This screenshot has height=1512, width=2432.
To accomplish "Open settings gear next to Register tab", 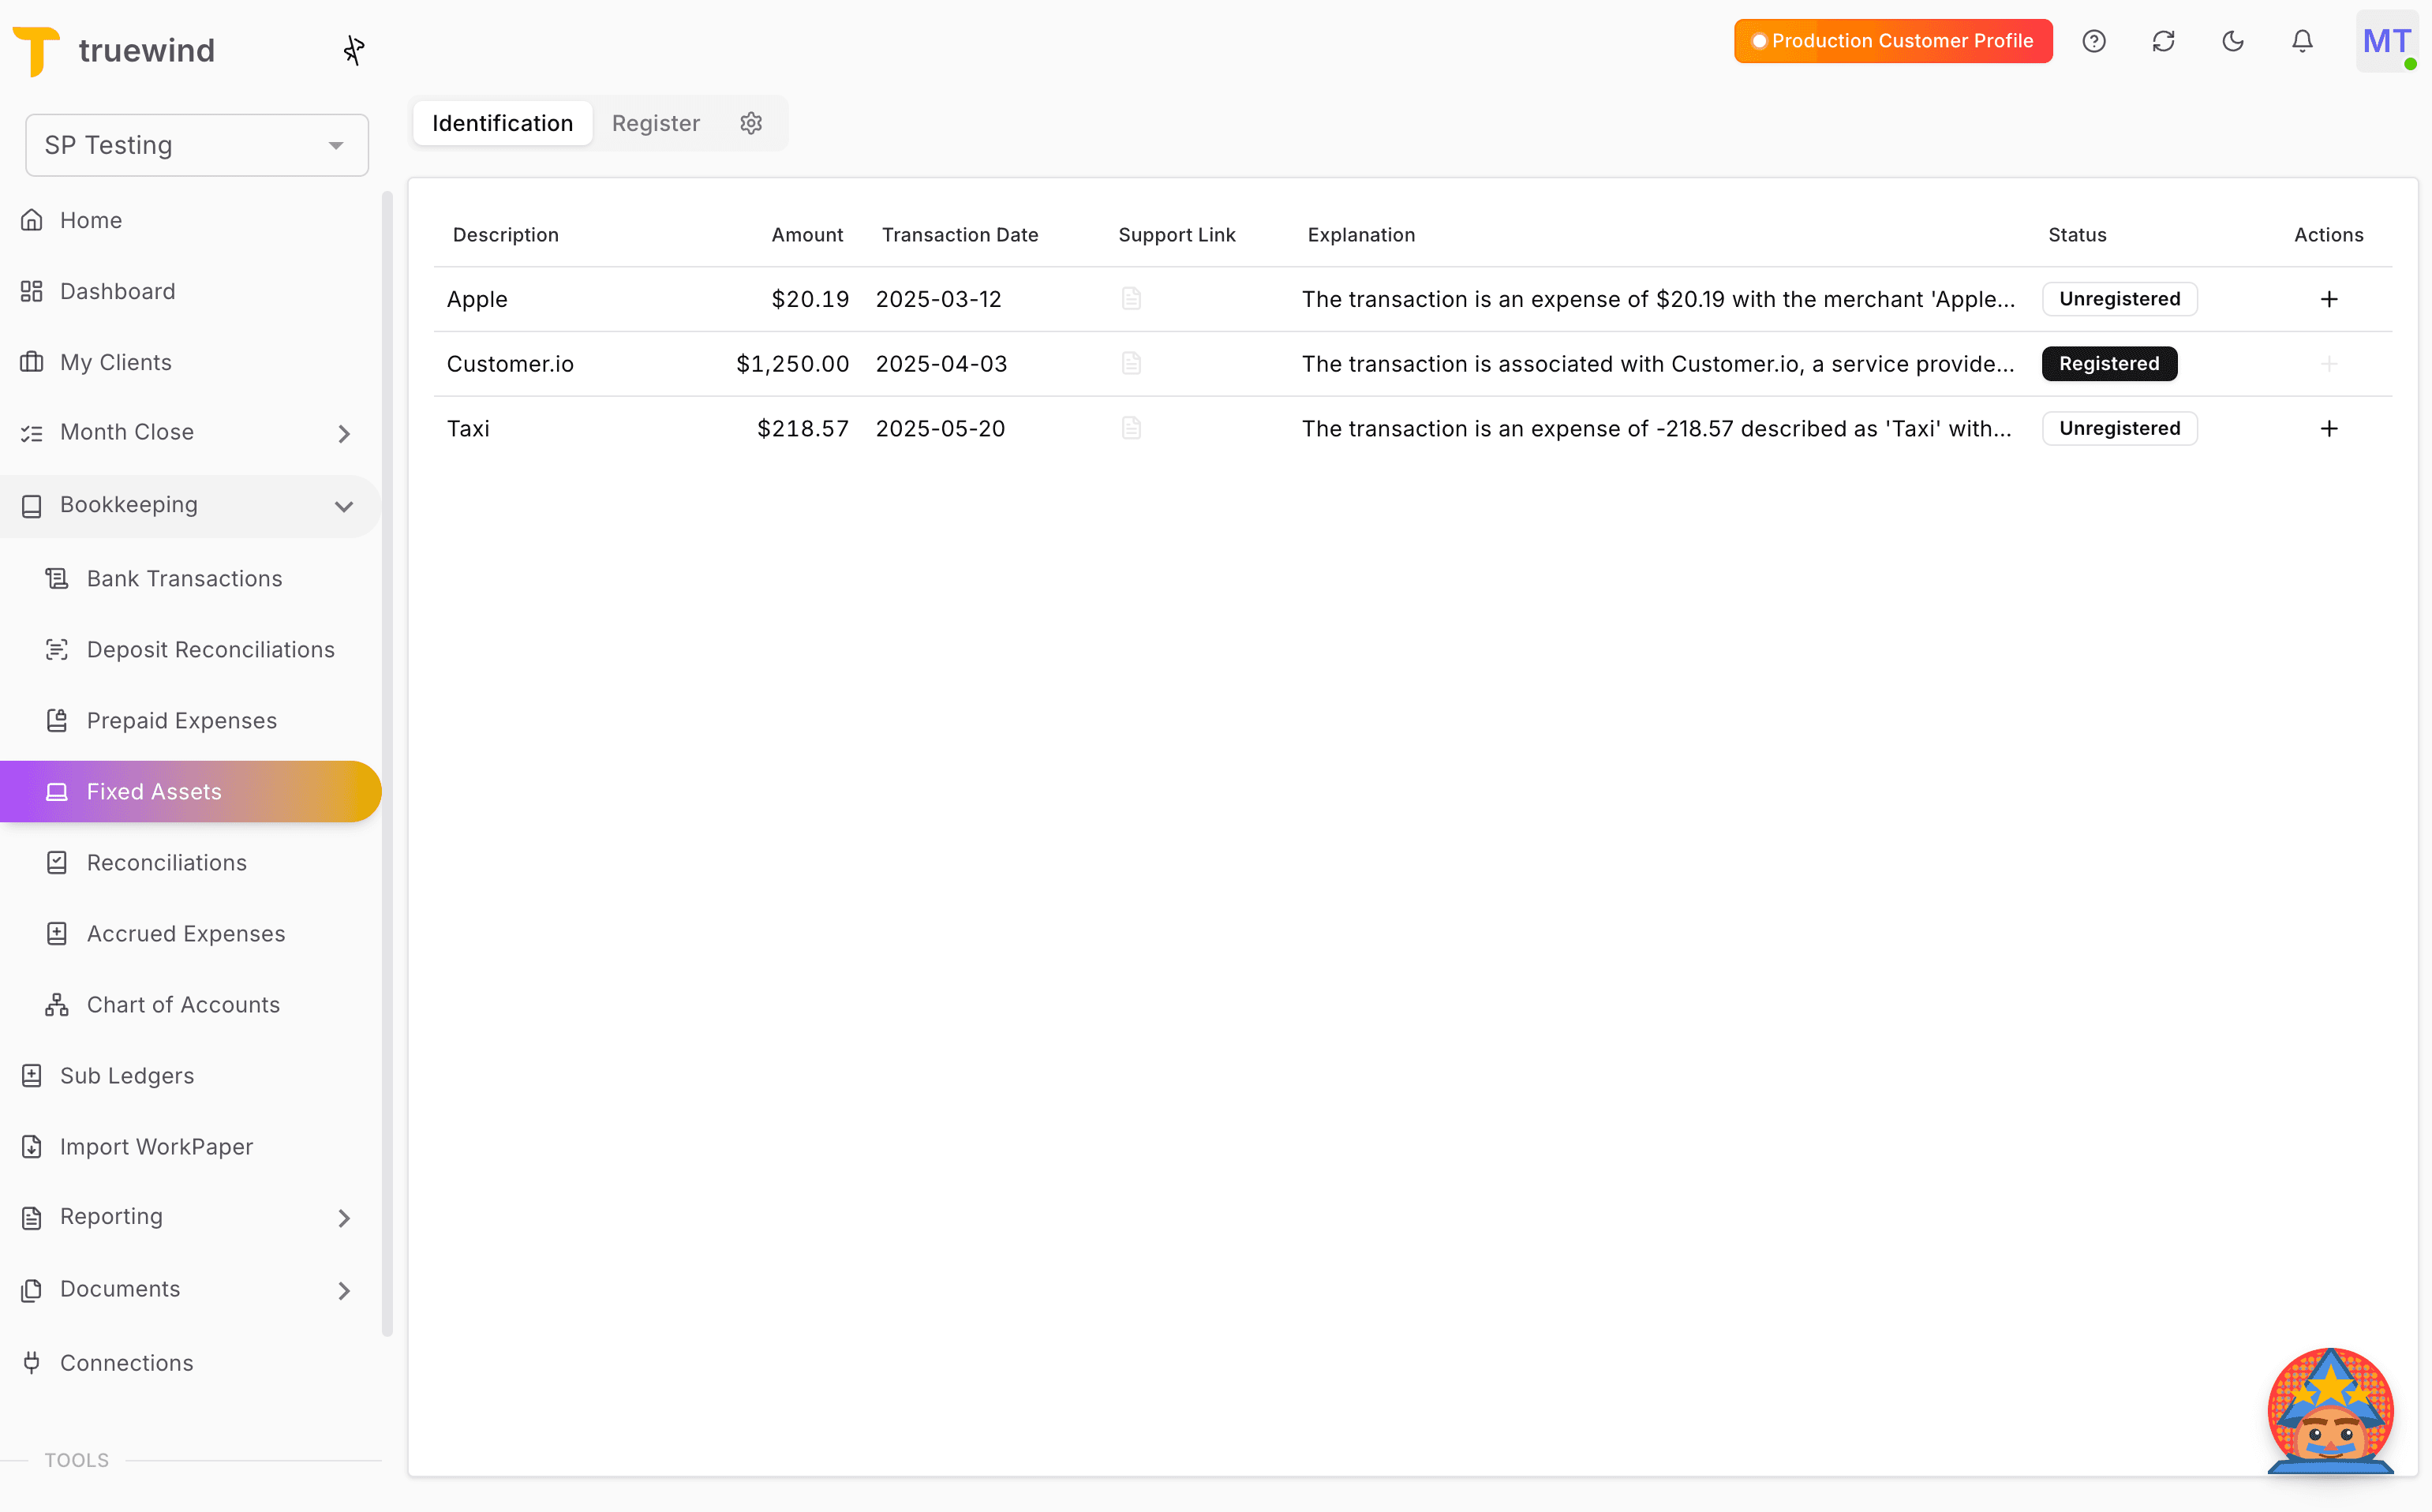I will pos(751,123).
